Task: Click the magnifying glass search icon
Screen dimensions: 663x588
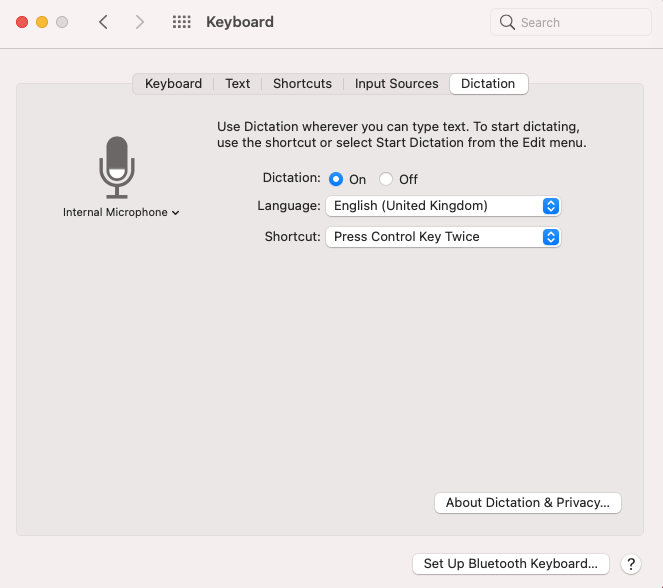Action: (507, 22)
